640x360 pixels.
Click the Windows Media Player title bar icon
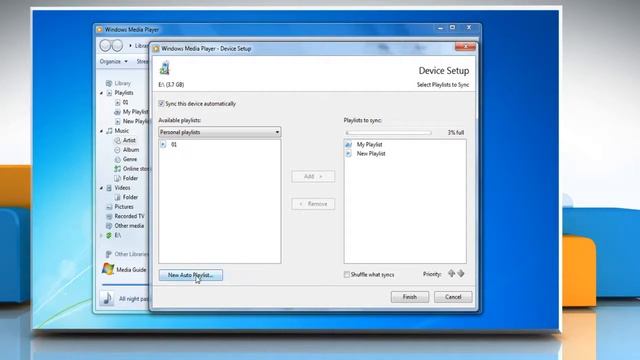click(99, 29)
